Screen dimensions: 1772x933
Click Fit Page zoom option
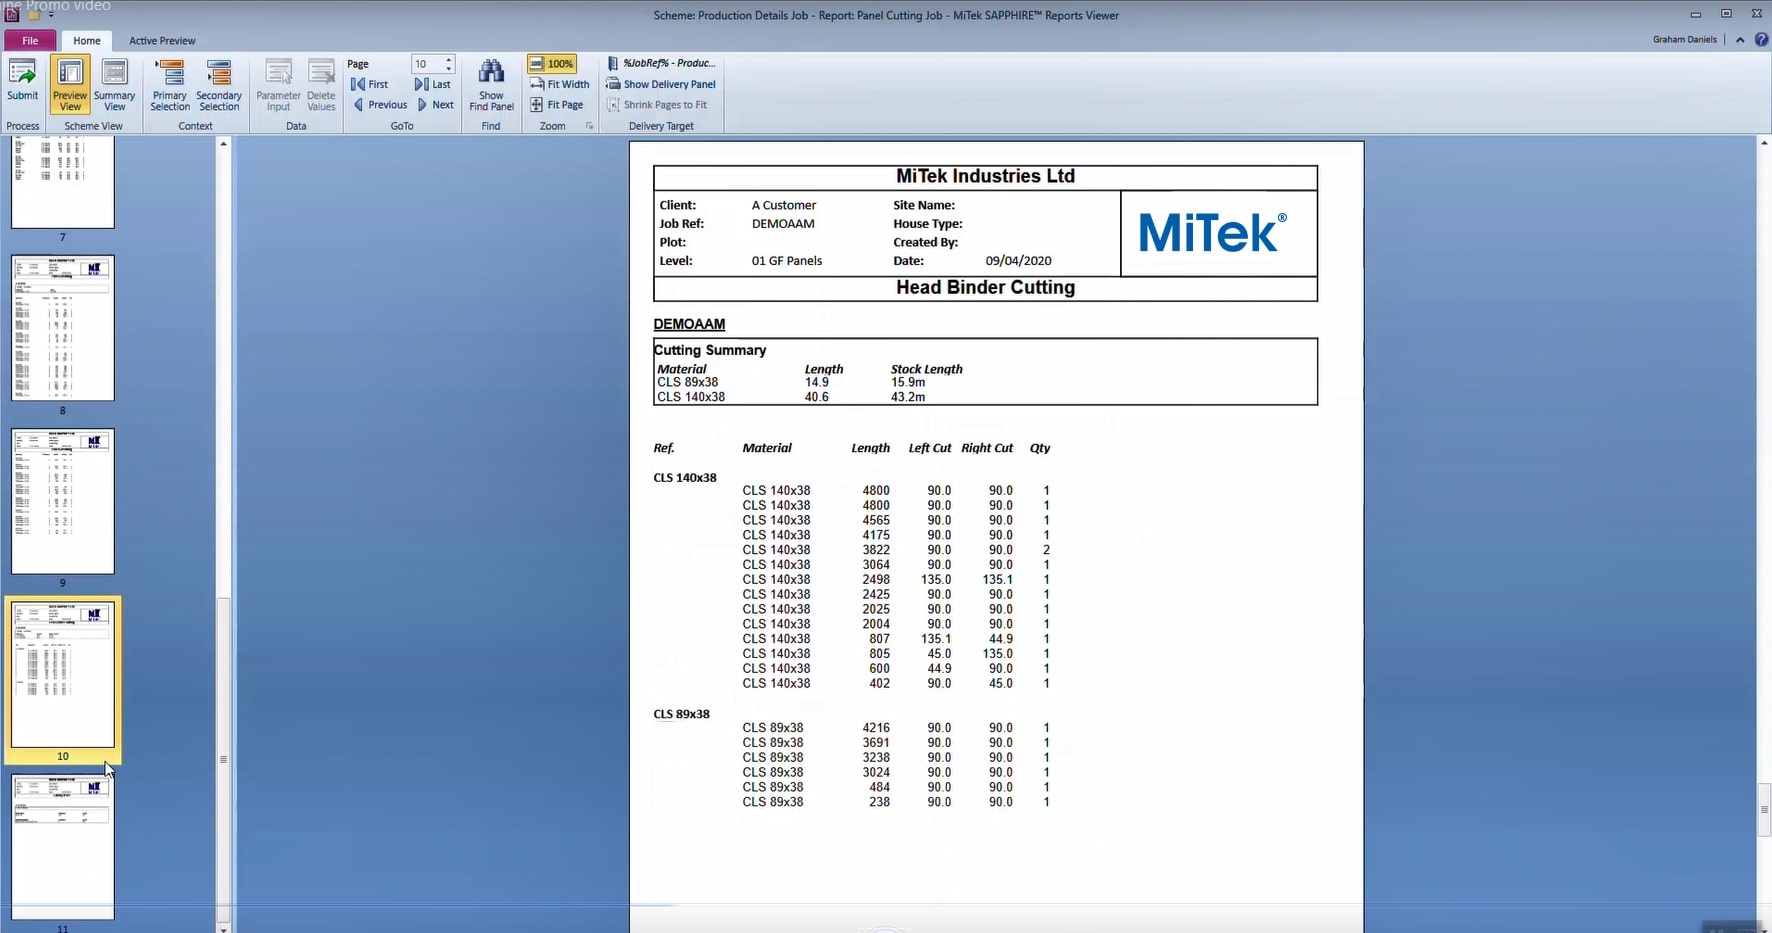pos(557,105)
